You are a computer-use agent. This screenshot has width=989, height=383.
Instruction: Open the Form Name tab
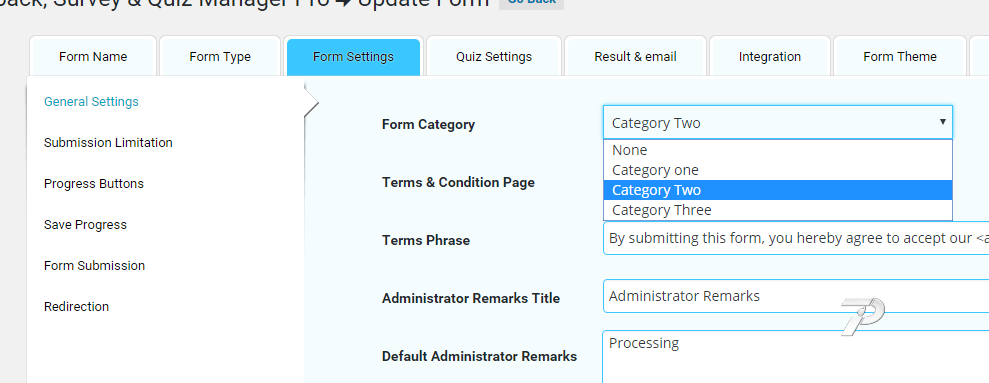tap(93, 56)
